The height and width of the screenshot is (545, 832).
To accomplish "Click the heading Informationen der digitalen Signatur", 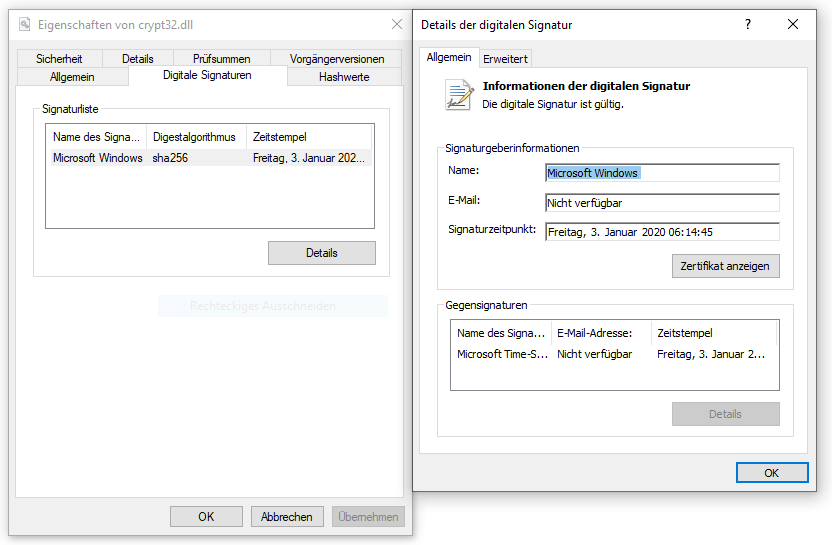I will [586, 86].
